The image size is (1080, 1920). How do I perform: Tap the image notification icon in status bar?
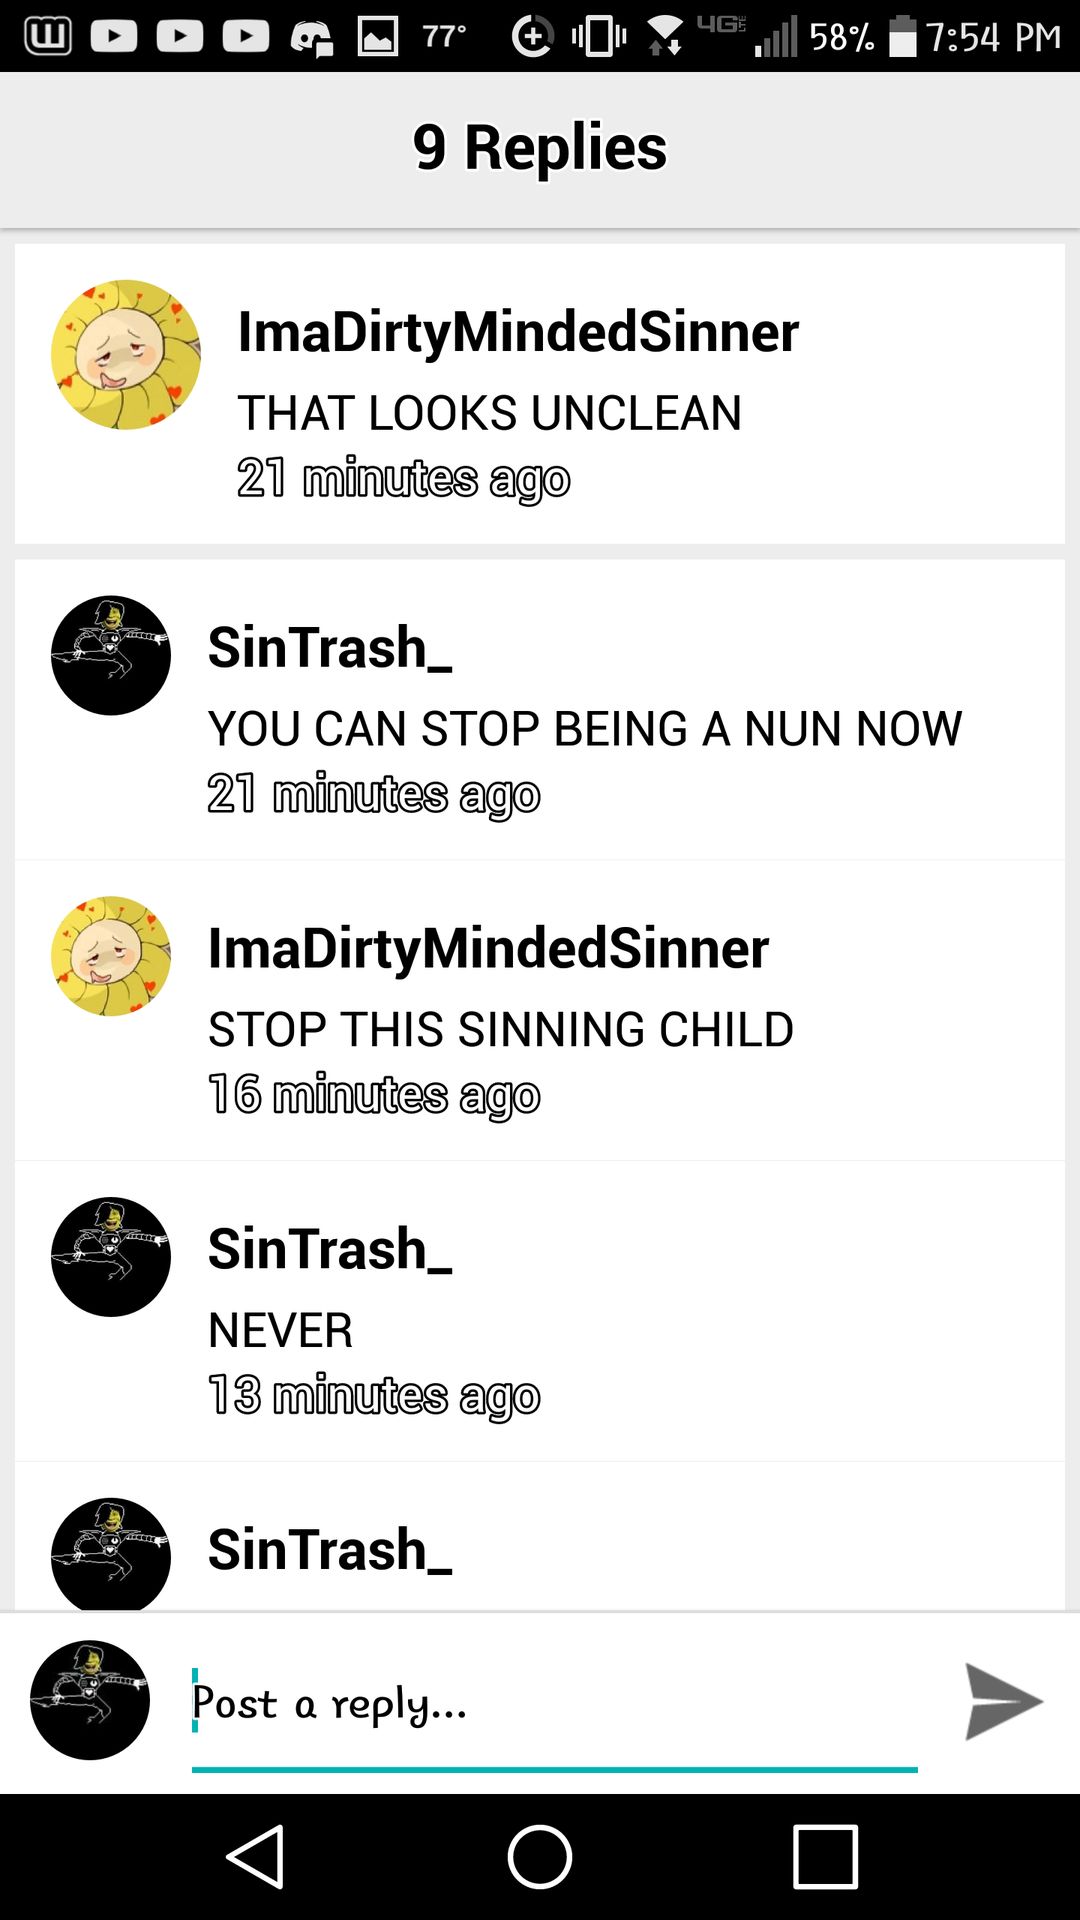(378, 37)
